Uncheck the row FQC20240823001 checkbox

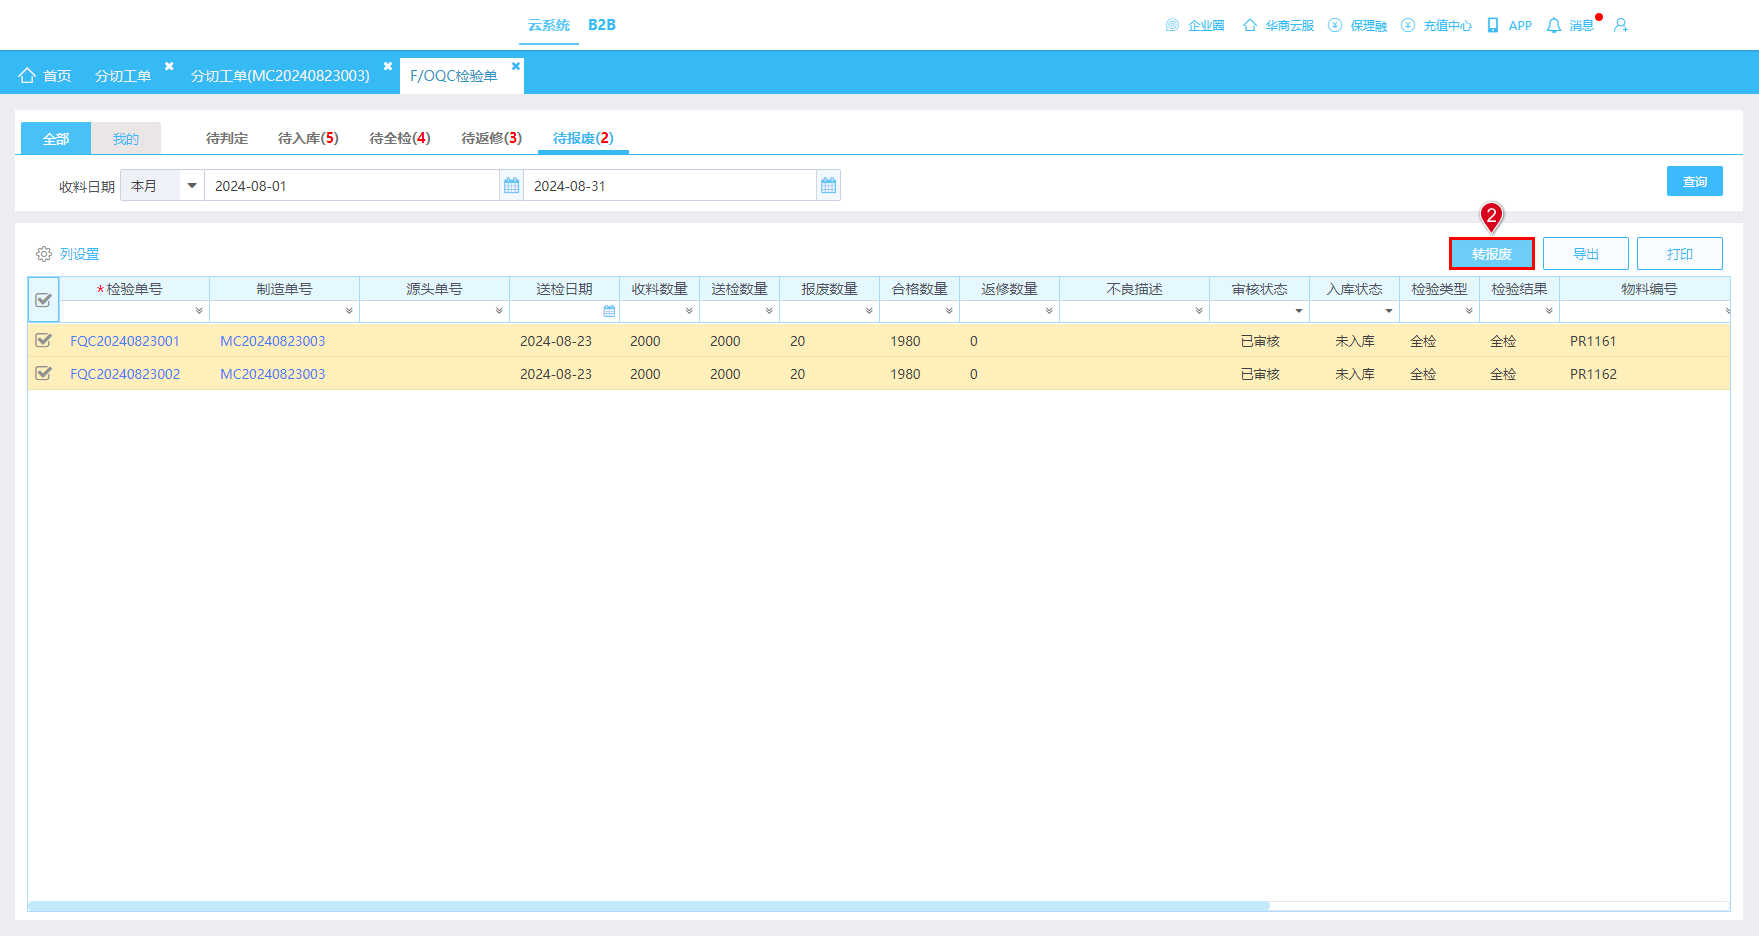(x=43, y=340)
